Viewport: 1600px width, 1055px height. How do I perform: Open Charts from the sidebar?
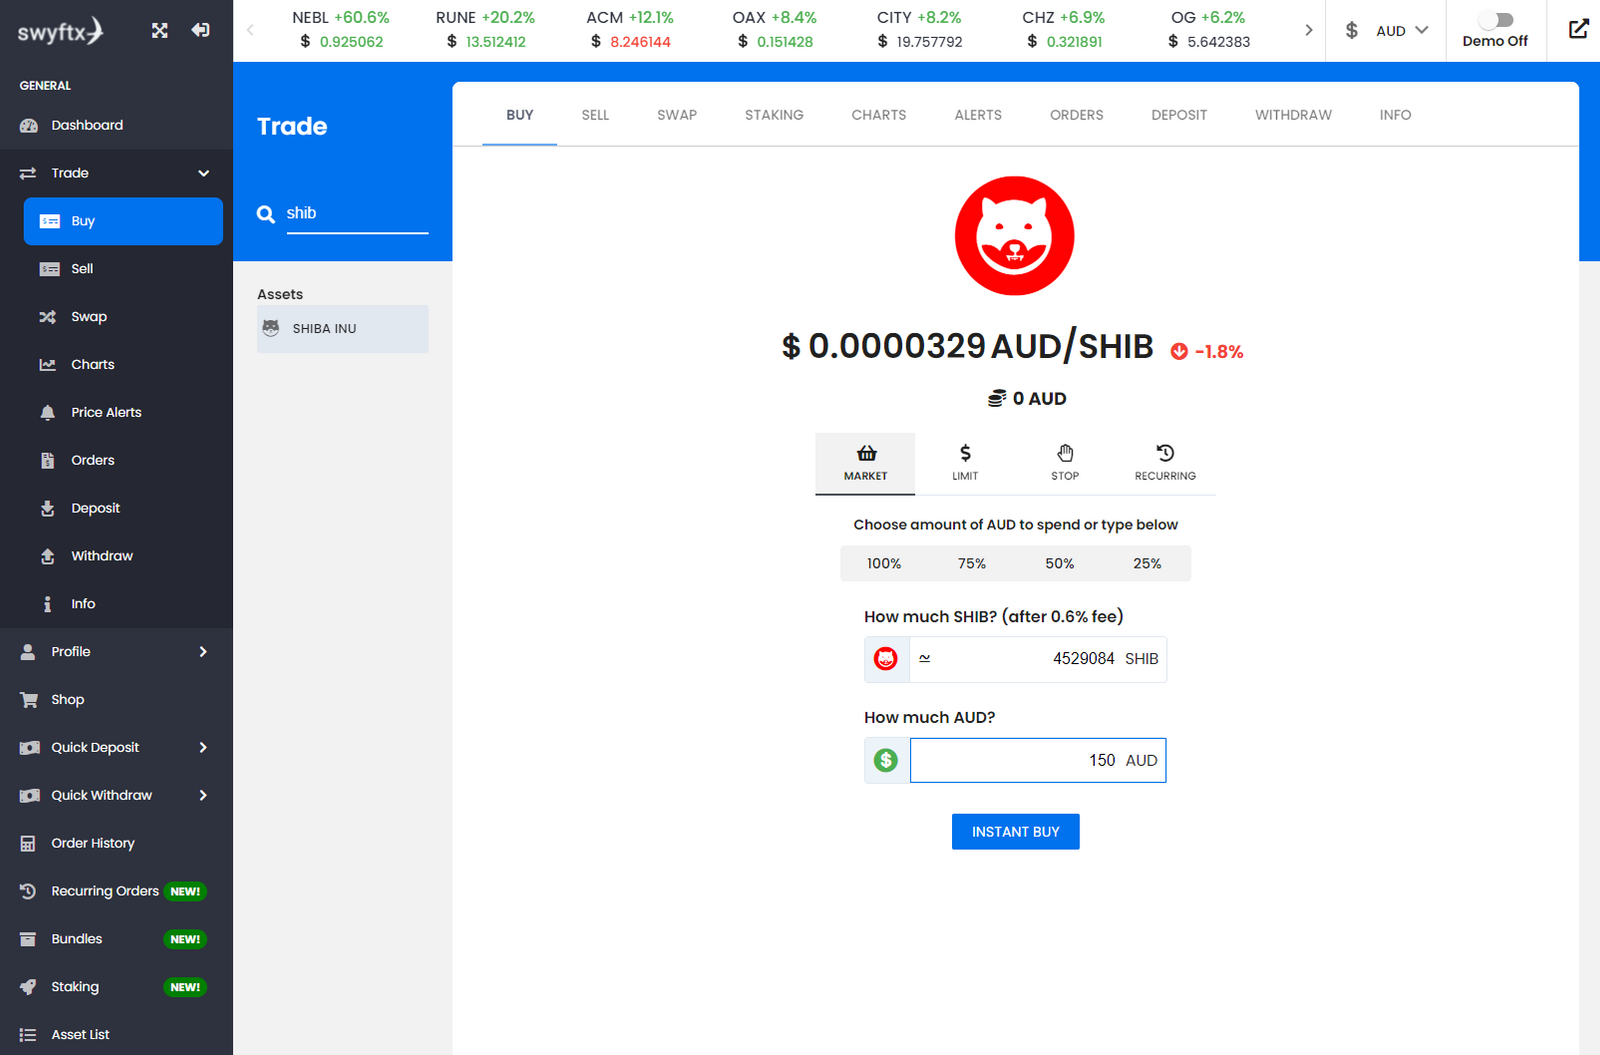click(x=123, y=365)
